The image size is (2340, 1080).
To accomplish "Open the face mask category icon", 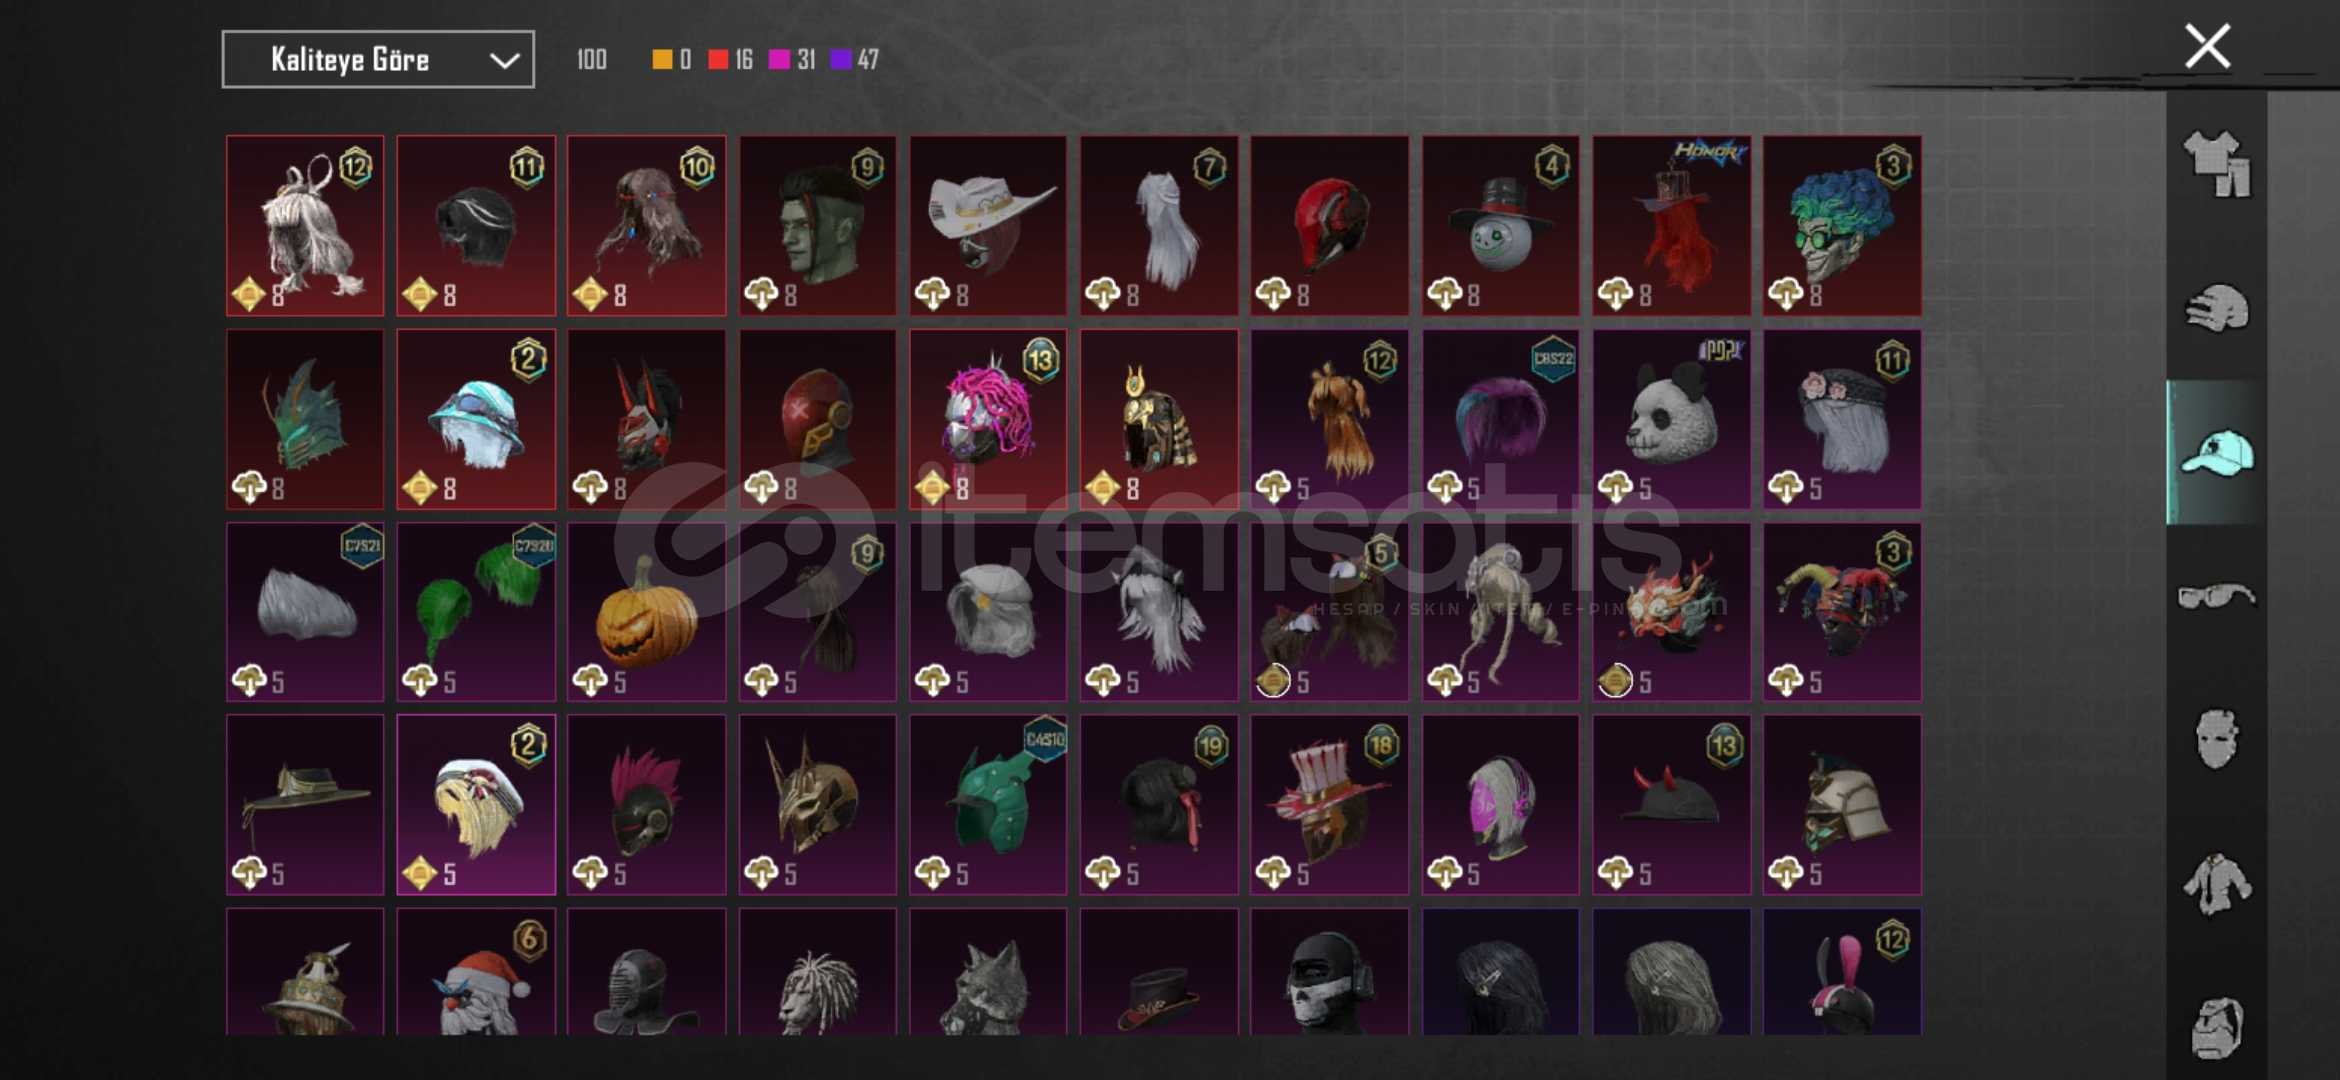I will click(x=2217, y=740).
